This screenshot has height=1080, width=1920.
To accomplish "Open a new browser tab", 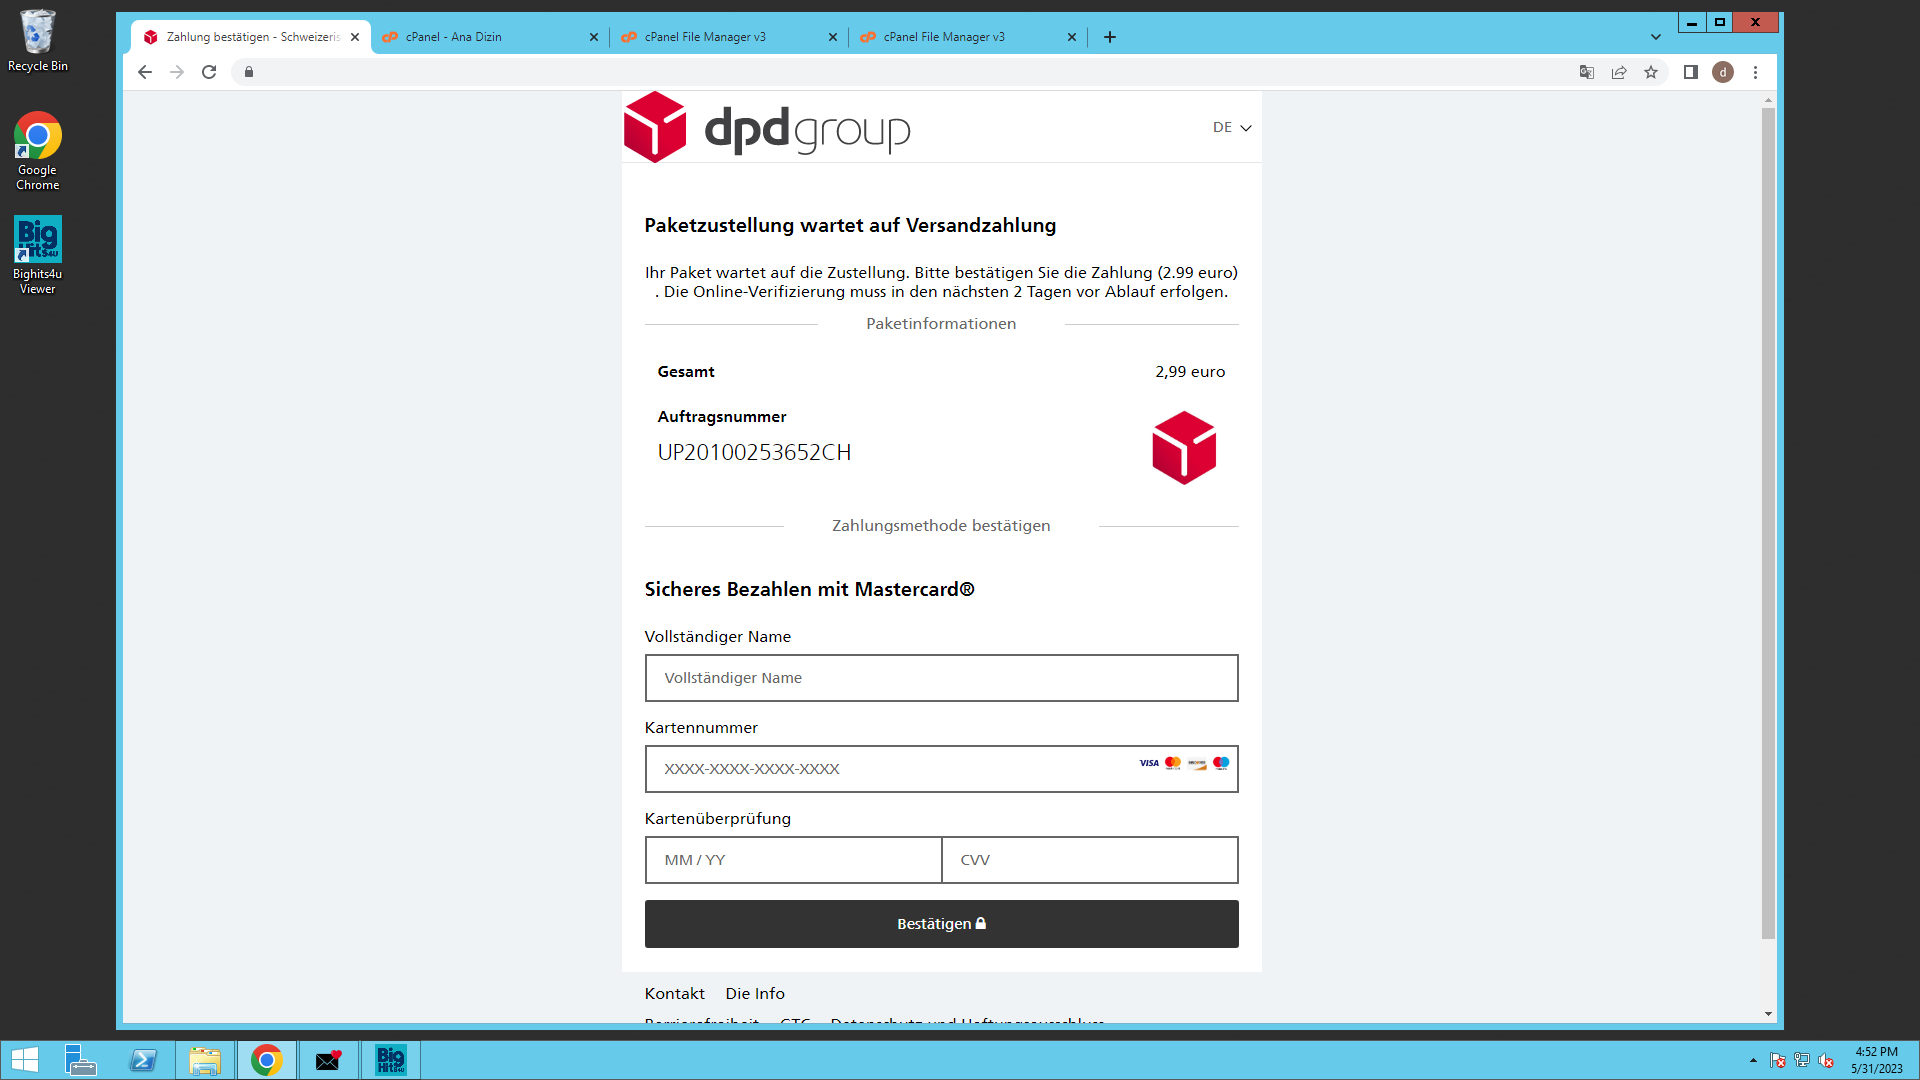I will 1110,37.
